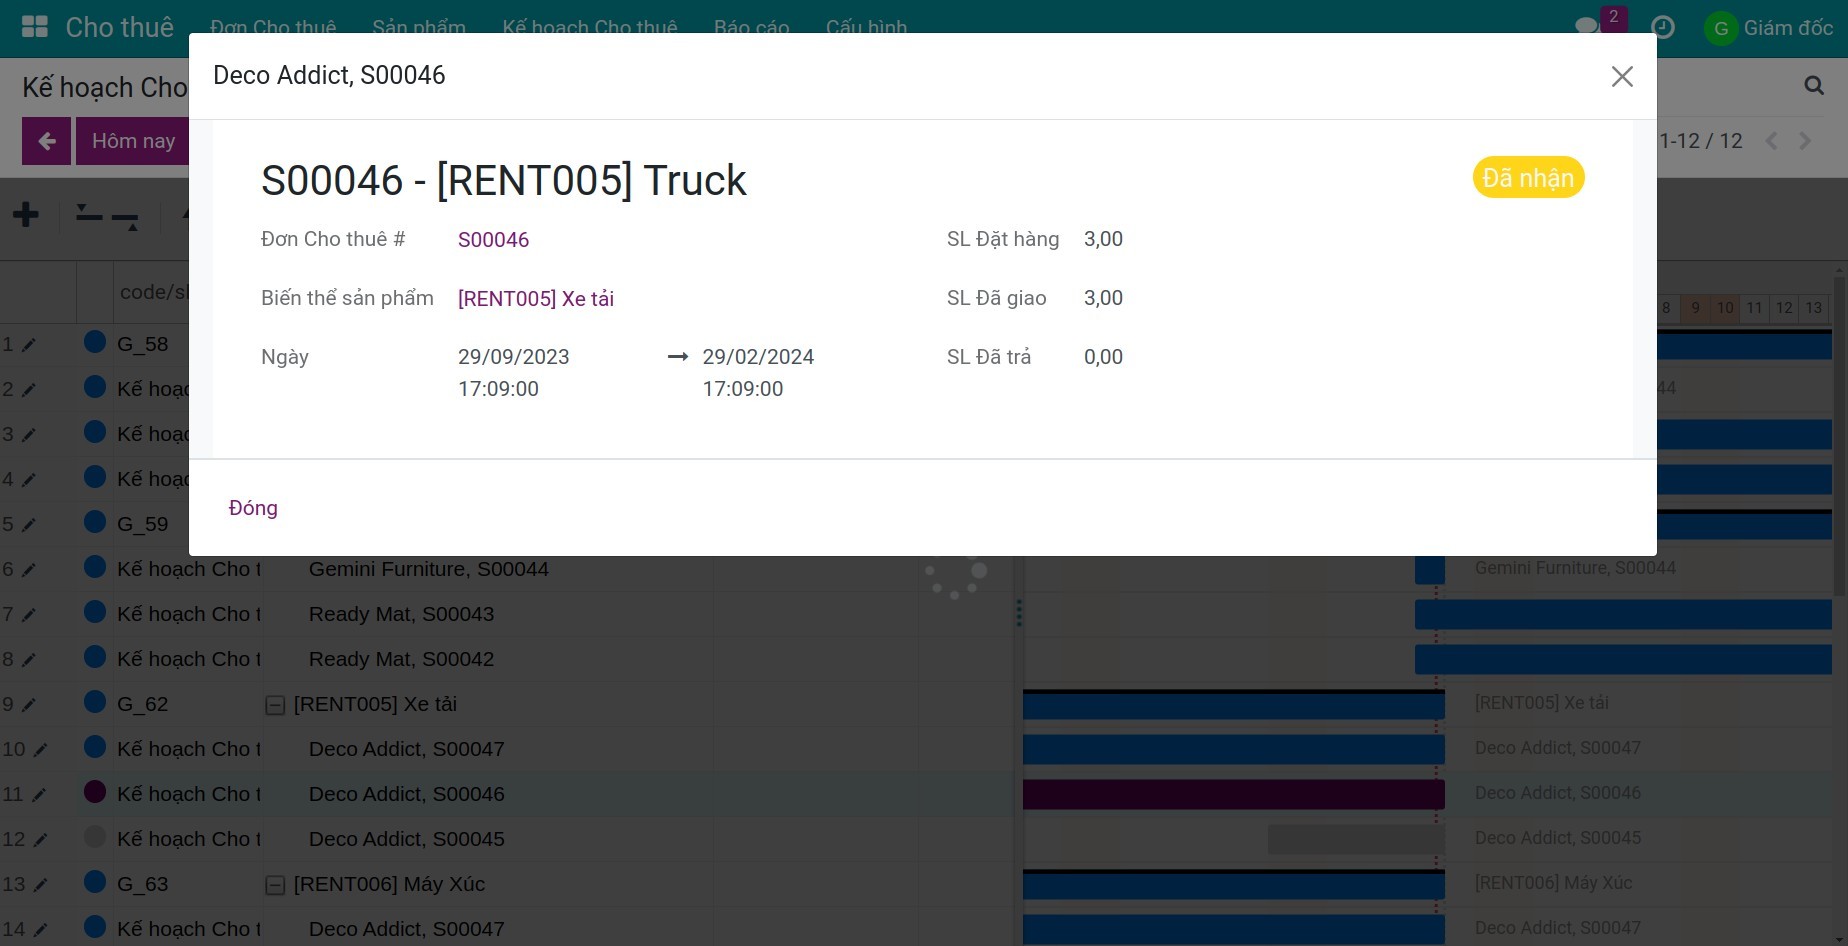Click the Gantt splitter handle dots
Viewport: 1848px width, 946px height.
[1019, 613]
